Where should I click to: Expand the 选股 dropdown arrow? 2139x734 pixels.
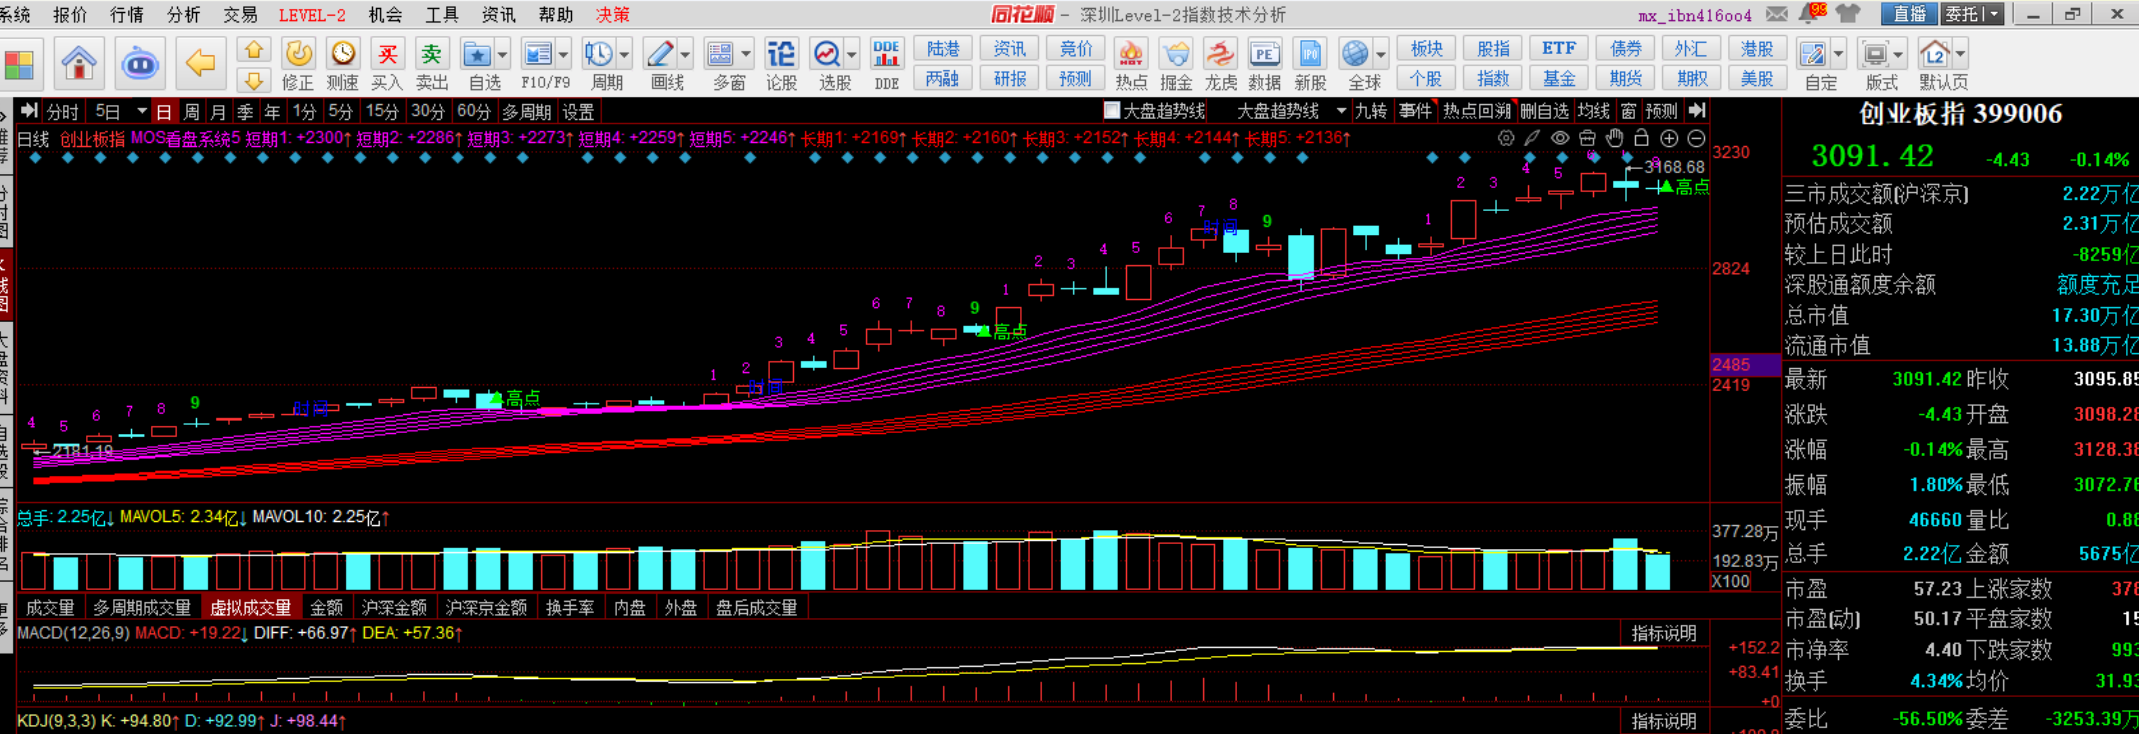point(852,54)
